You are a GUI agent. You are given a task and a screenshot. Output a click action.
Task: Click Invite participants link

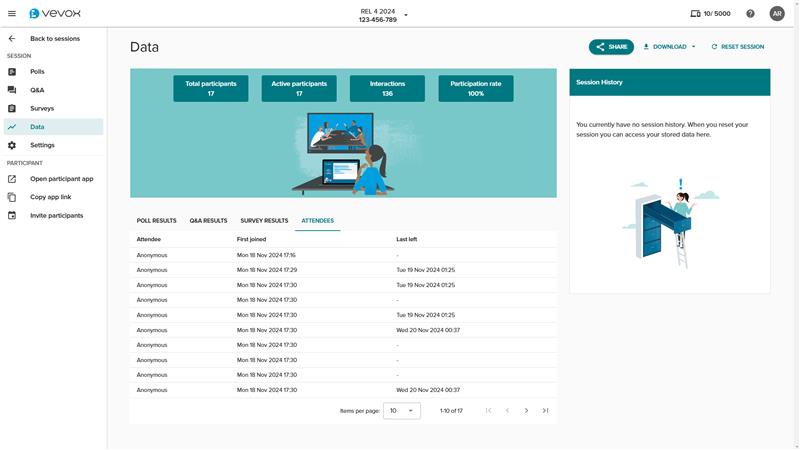pyautogui.click(x=57, y=215)
